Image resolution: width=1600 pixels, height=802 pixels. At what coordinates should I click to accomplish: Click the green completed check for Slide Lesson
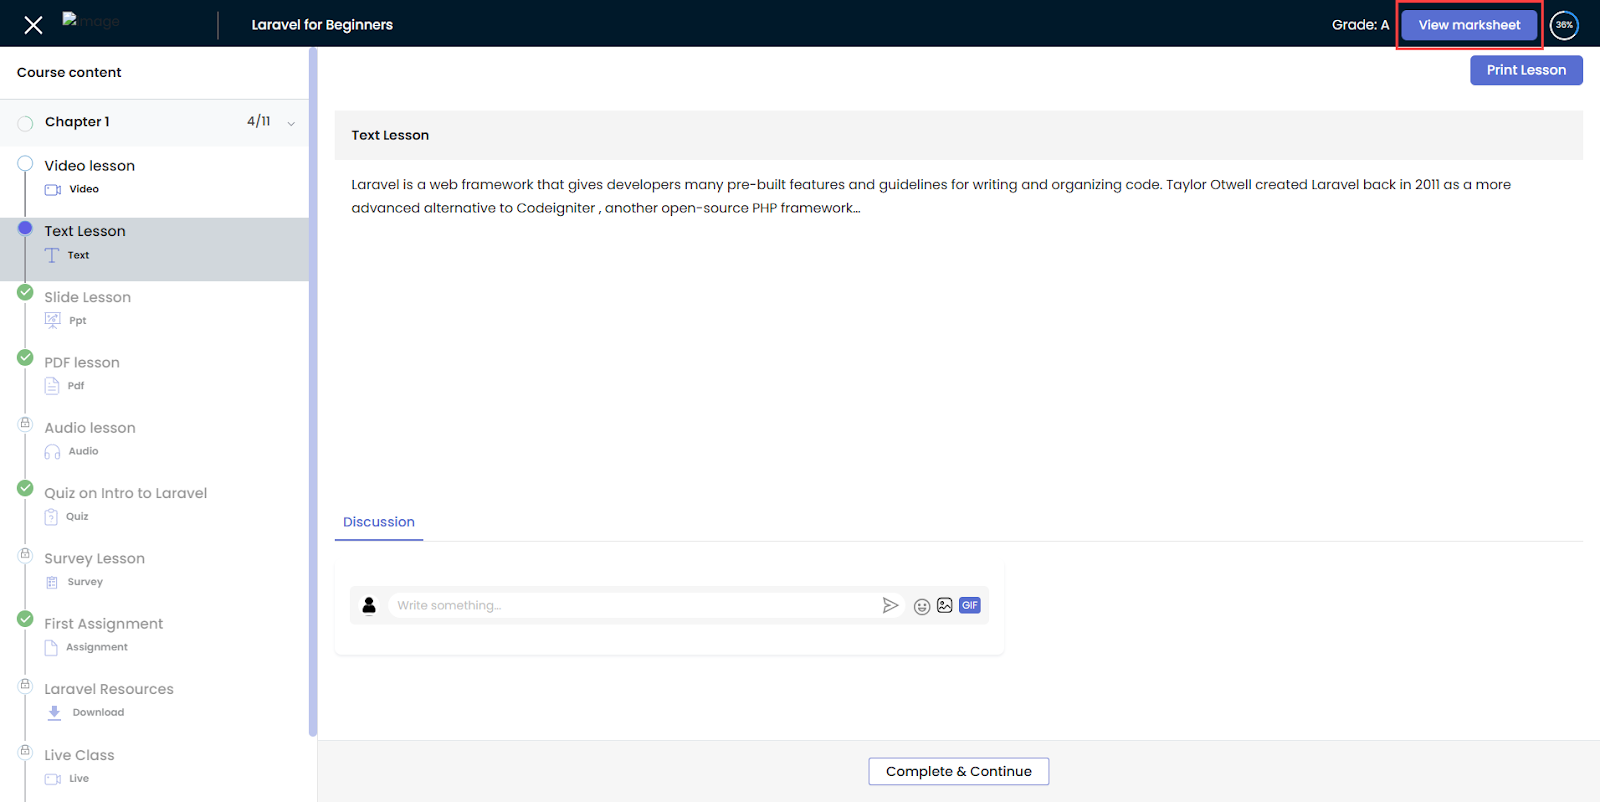(25, 292)
